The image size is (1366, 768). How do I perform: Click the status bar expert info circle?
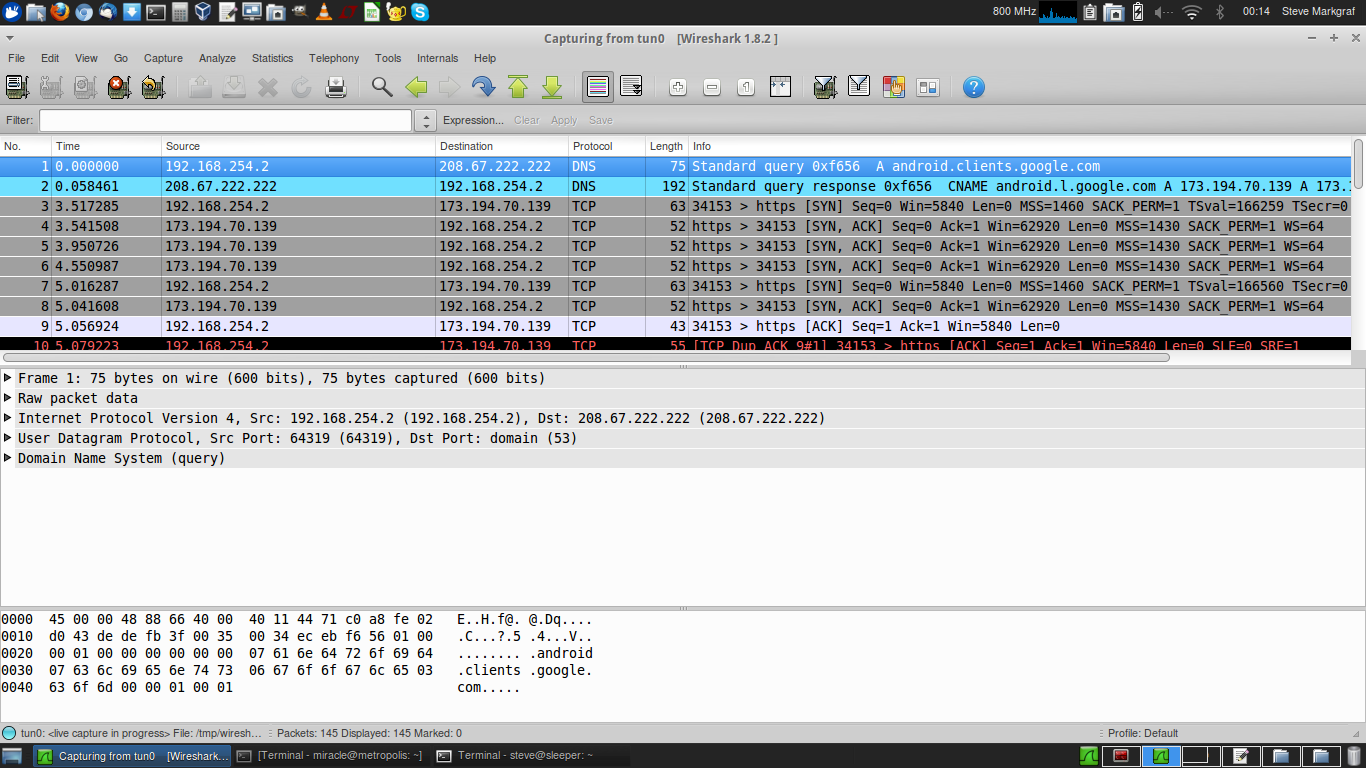pos(9,733)
